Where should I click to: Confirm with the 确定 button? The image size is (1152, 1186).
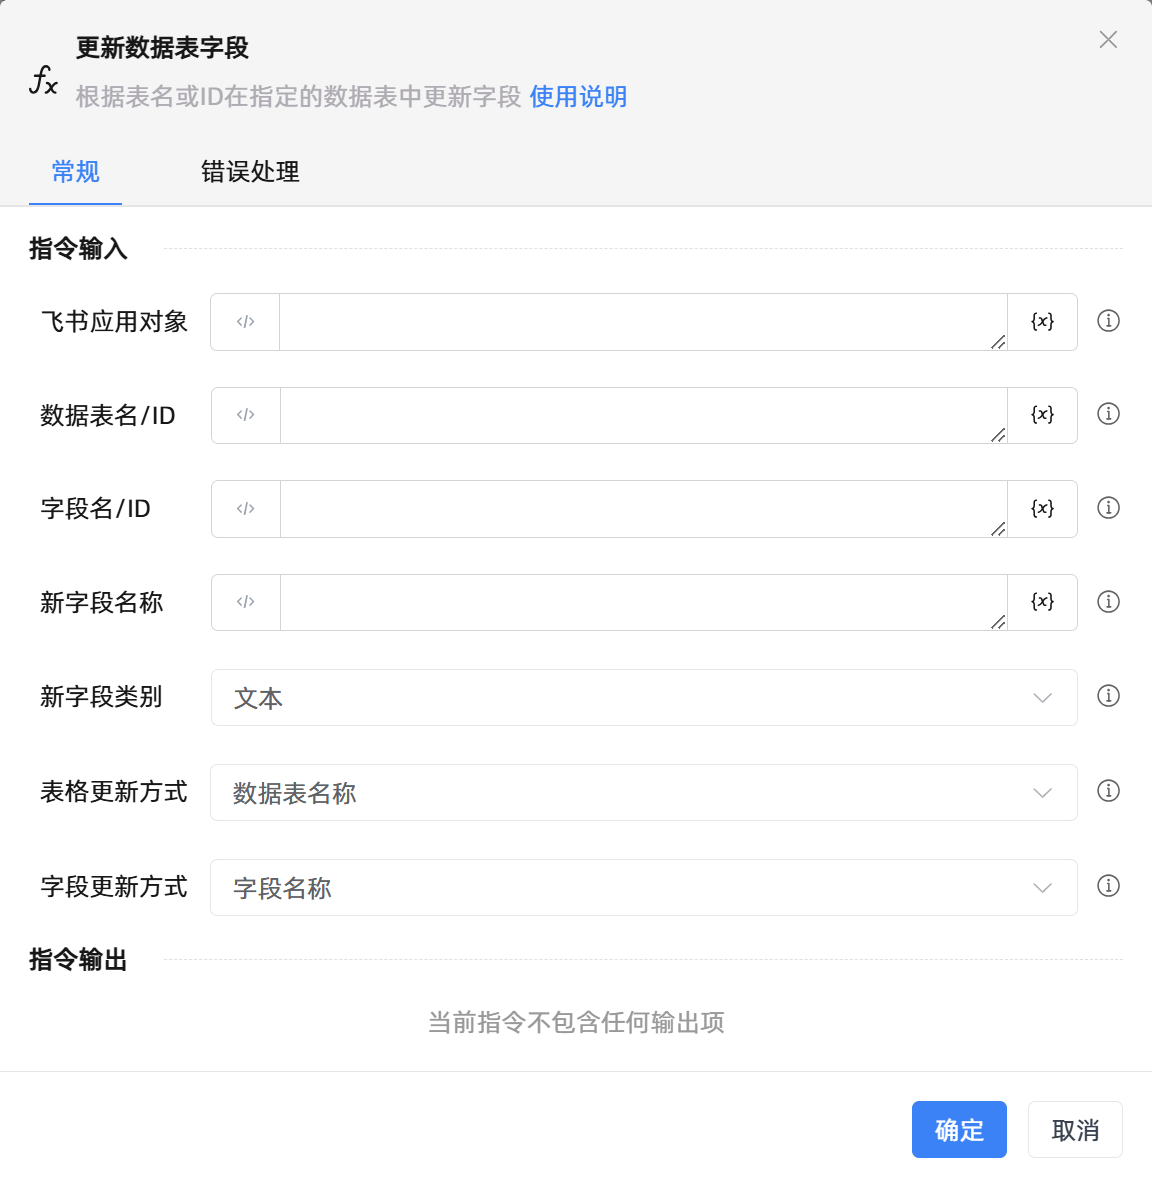959,1129
